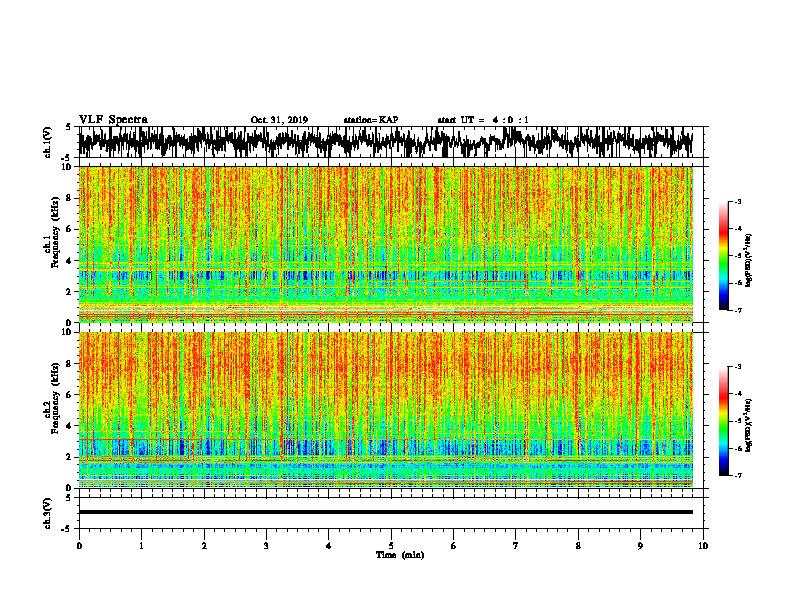Click inside the ch.1 spectrogram panel
The width and height of the screenshot is (792, 612).
[x=386, y=244]
